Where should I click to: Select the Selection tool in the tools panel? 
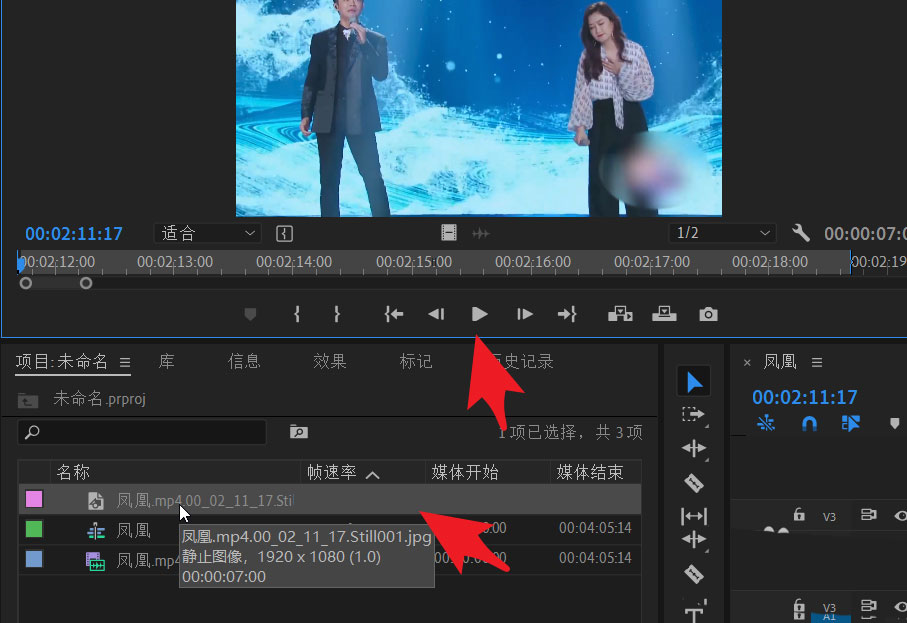(693, 380)
